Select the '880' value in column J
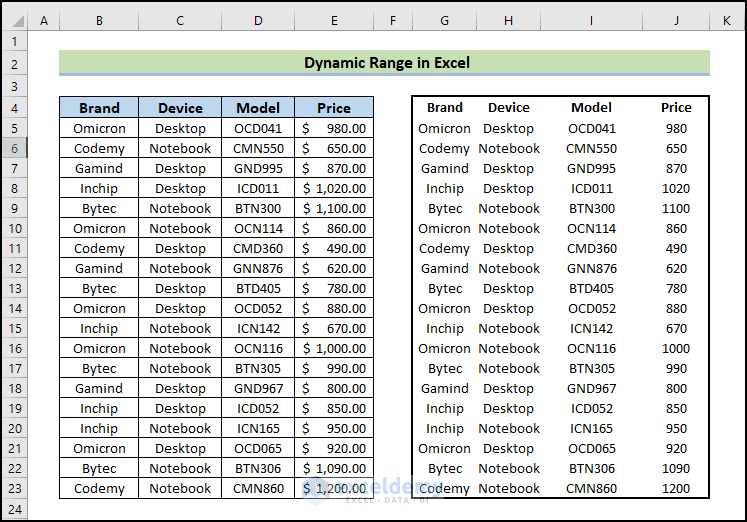Viewport: 747px width, 522px height. click(x=676, y=308)
